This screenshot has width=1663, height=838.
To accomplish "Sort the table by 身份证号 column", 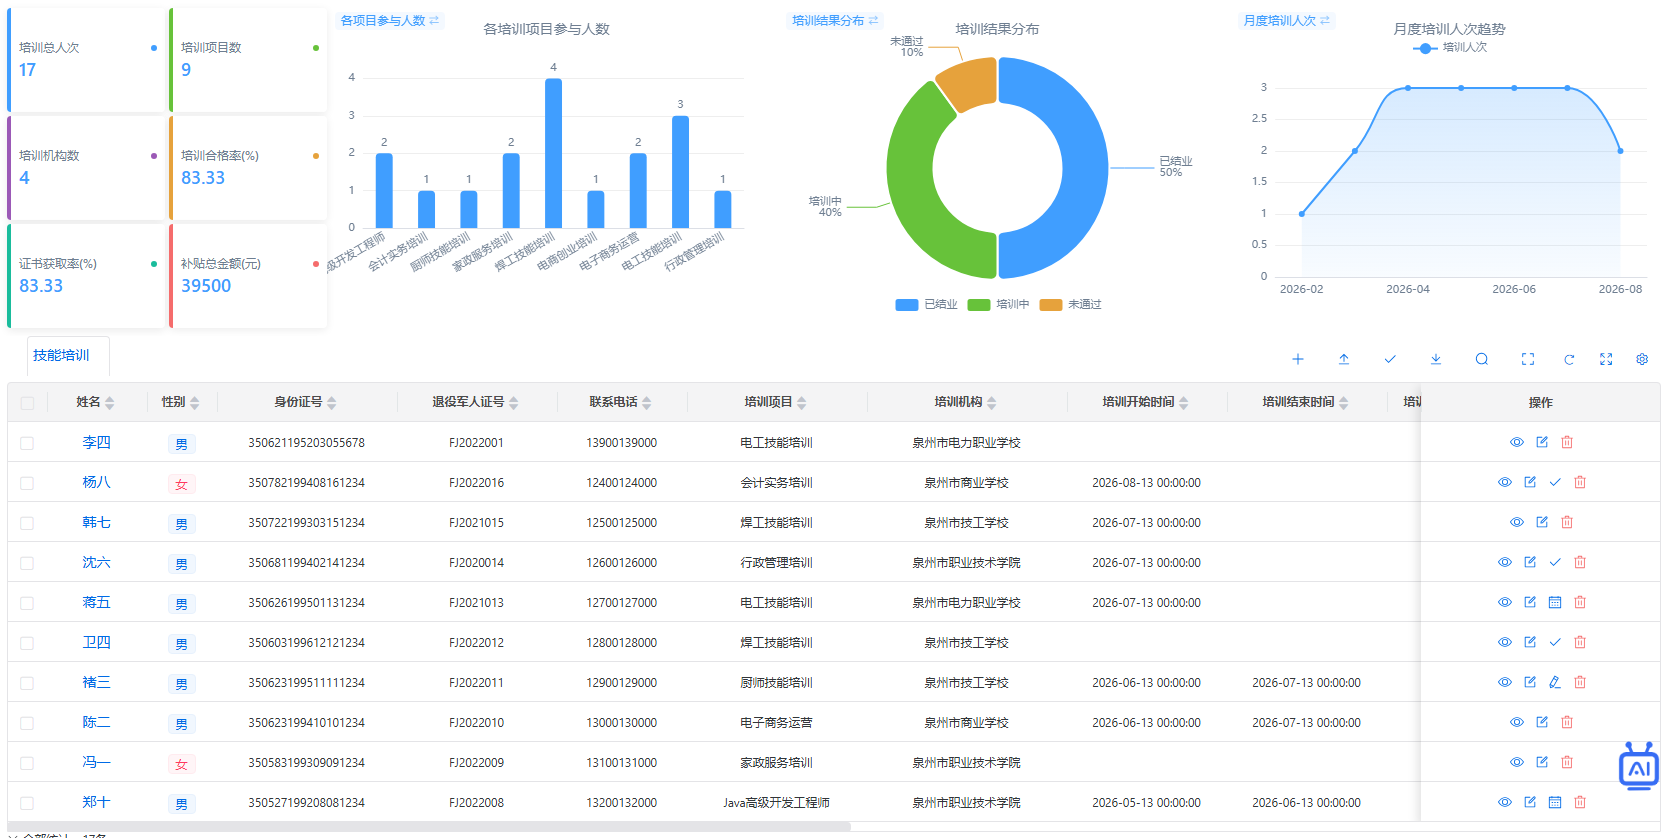I will pyautogui.click(x=332, y=403).
